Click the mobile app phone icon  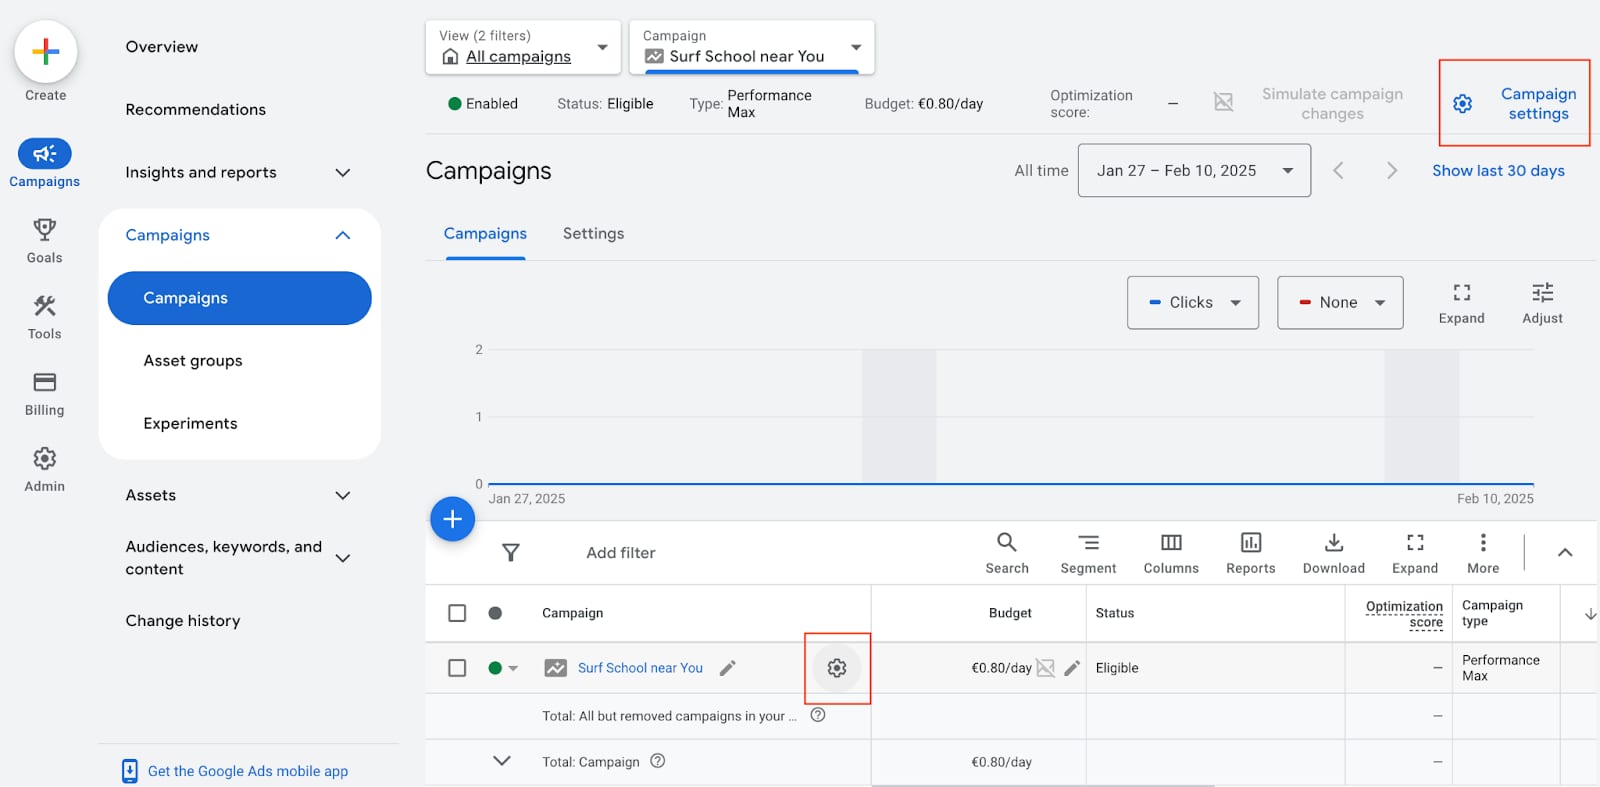click(130, 771)
